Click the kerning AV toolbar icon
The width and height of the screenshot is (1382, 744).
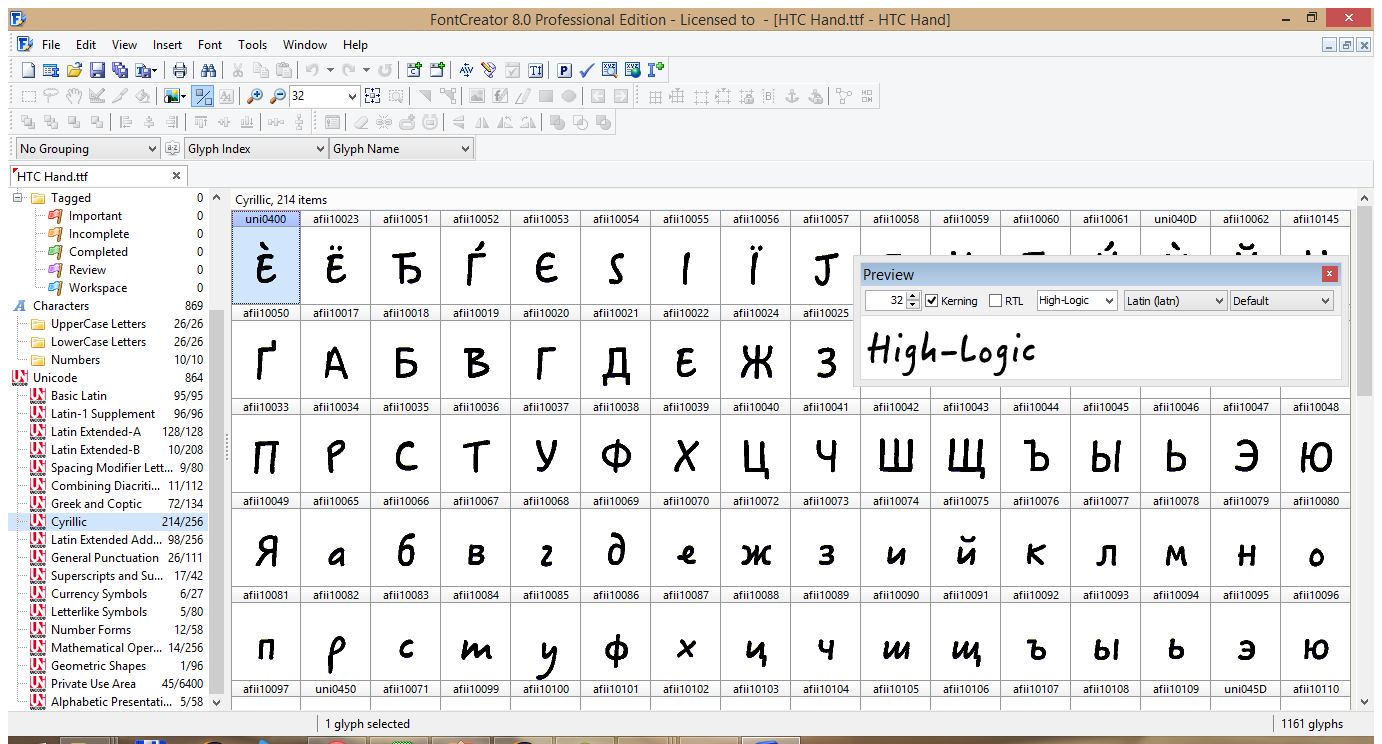coord(466,70)
